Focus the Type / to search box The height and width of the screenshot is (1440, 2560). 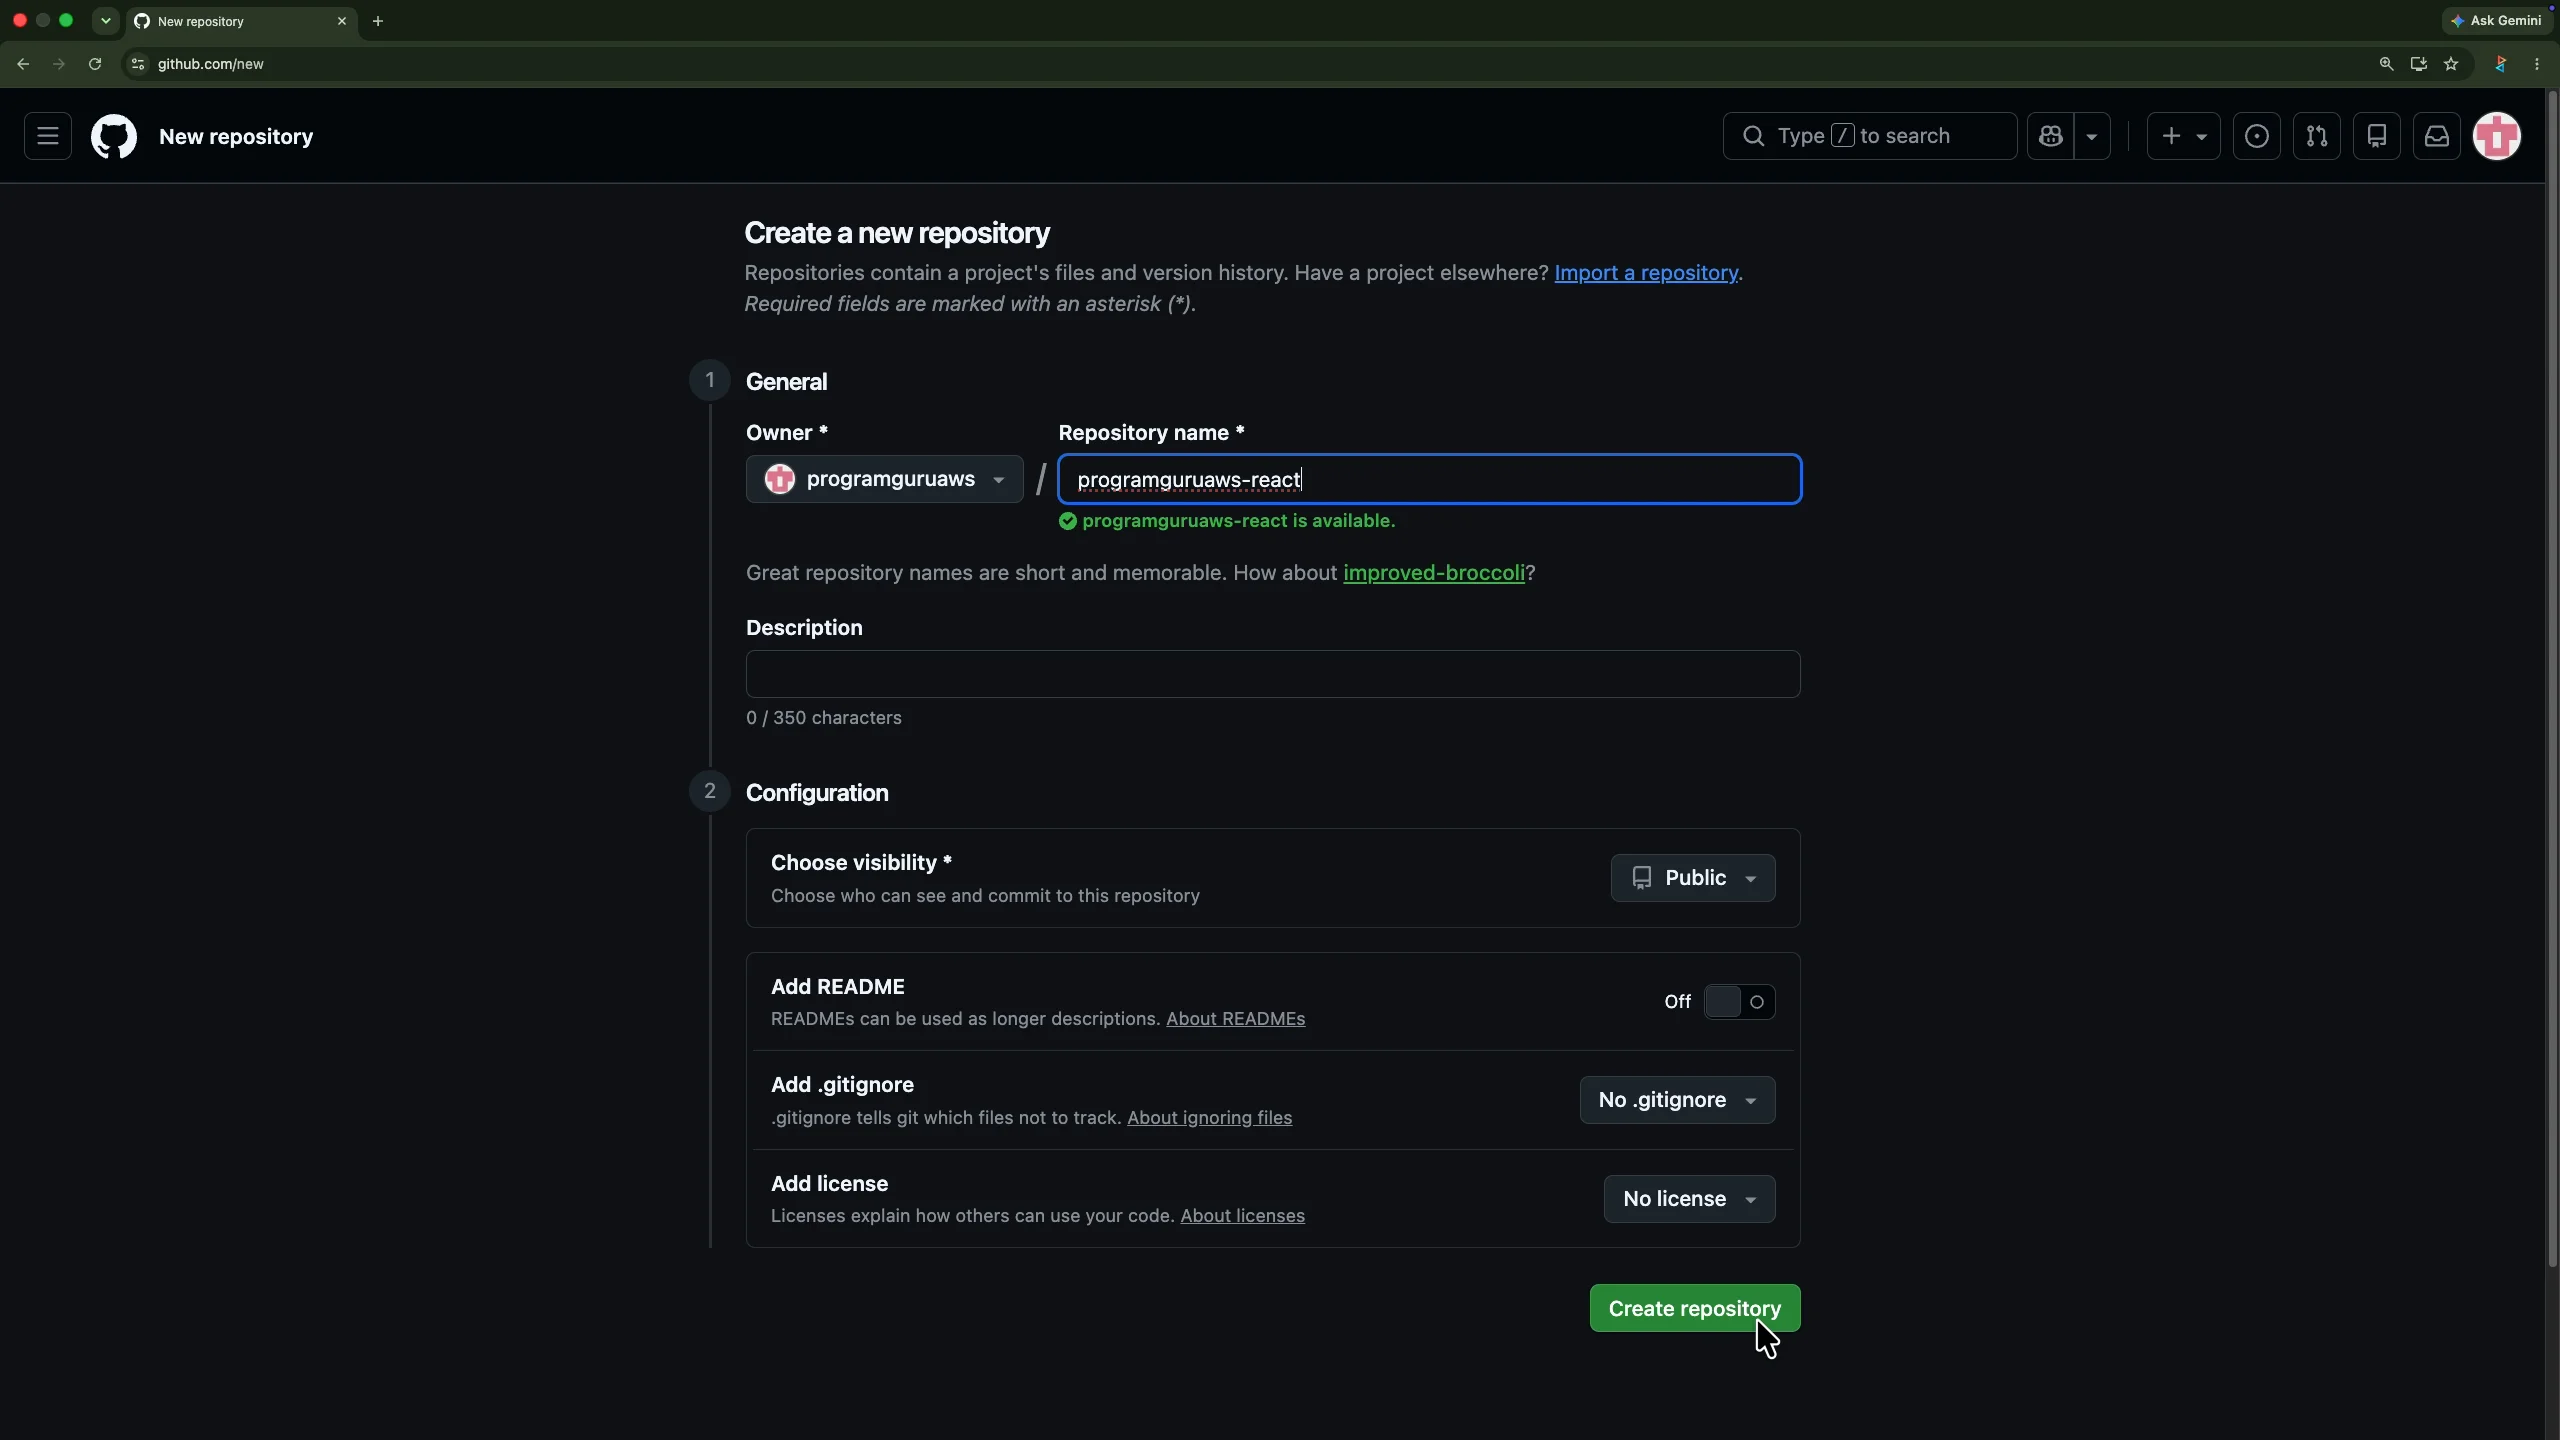[1869, 136]
